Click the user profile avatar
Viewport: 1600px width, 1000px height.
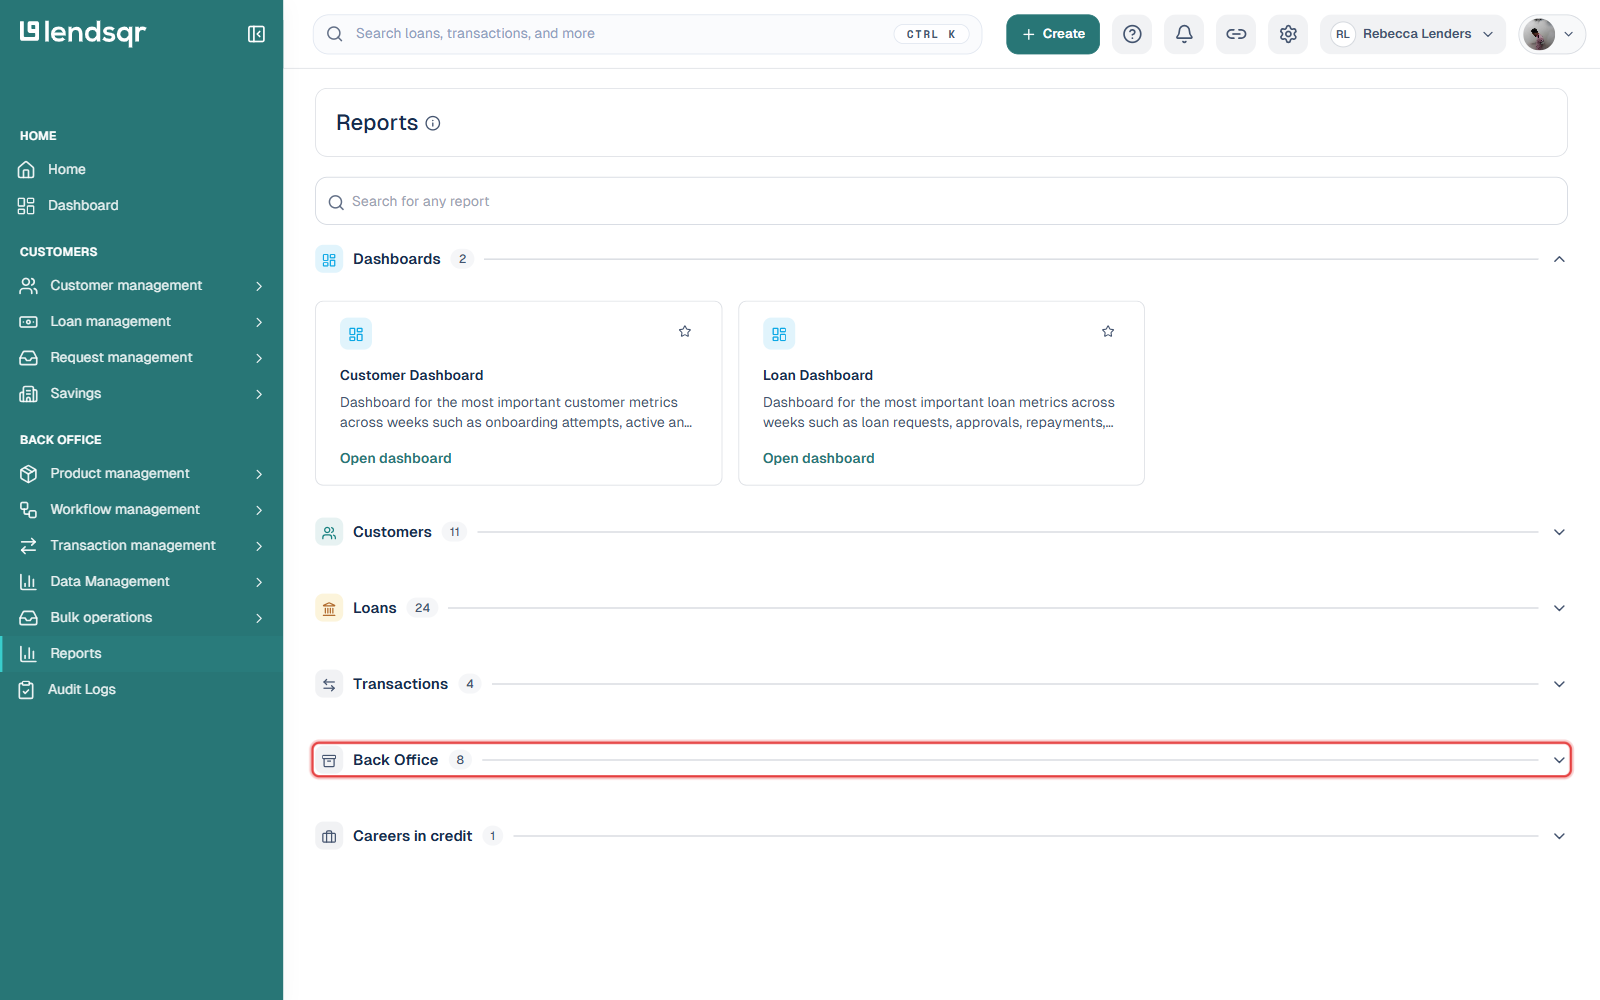[x=1538, y=34]
